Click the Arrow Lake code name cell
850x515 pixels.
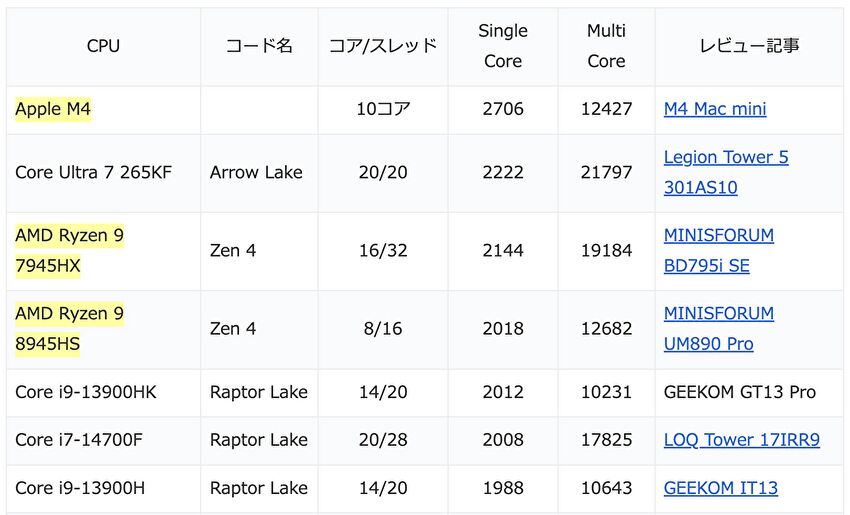pyautogui.click(x=256, y=172)
